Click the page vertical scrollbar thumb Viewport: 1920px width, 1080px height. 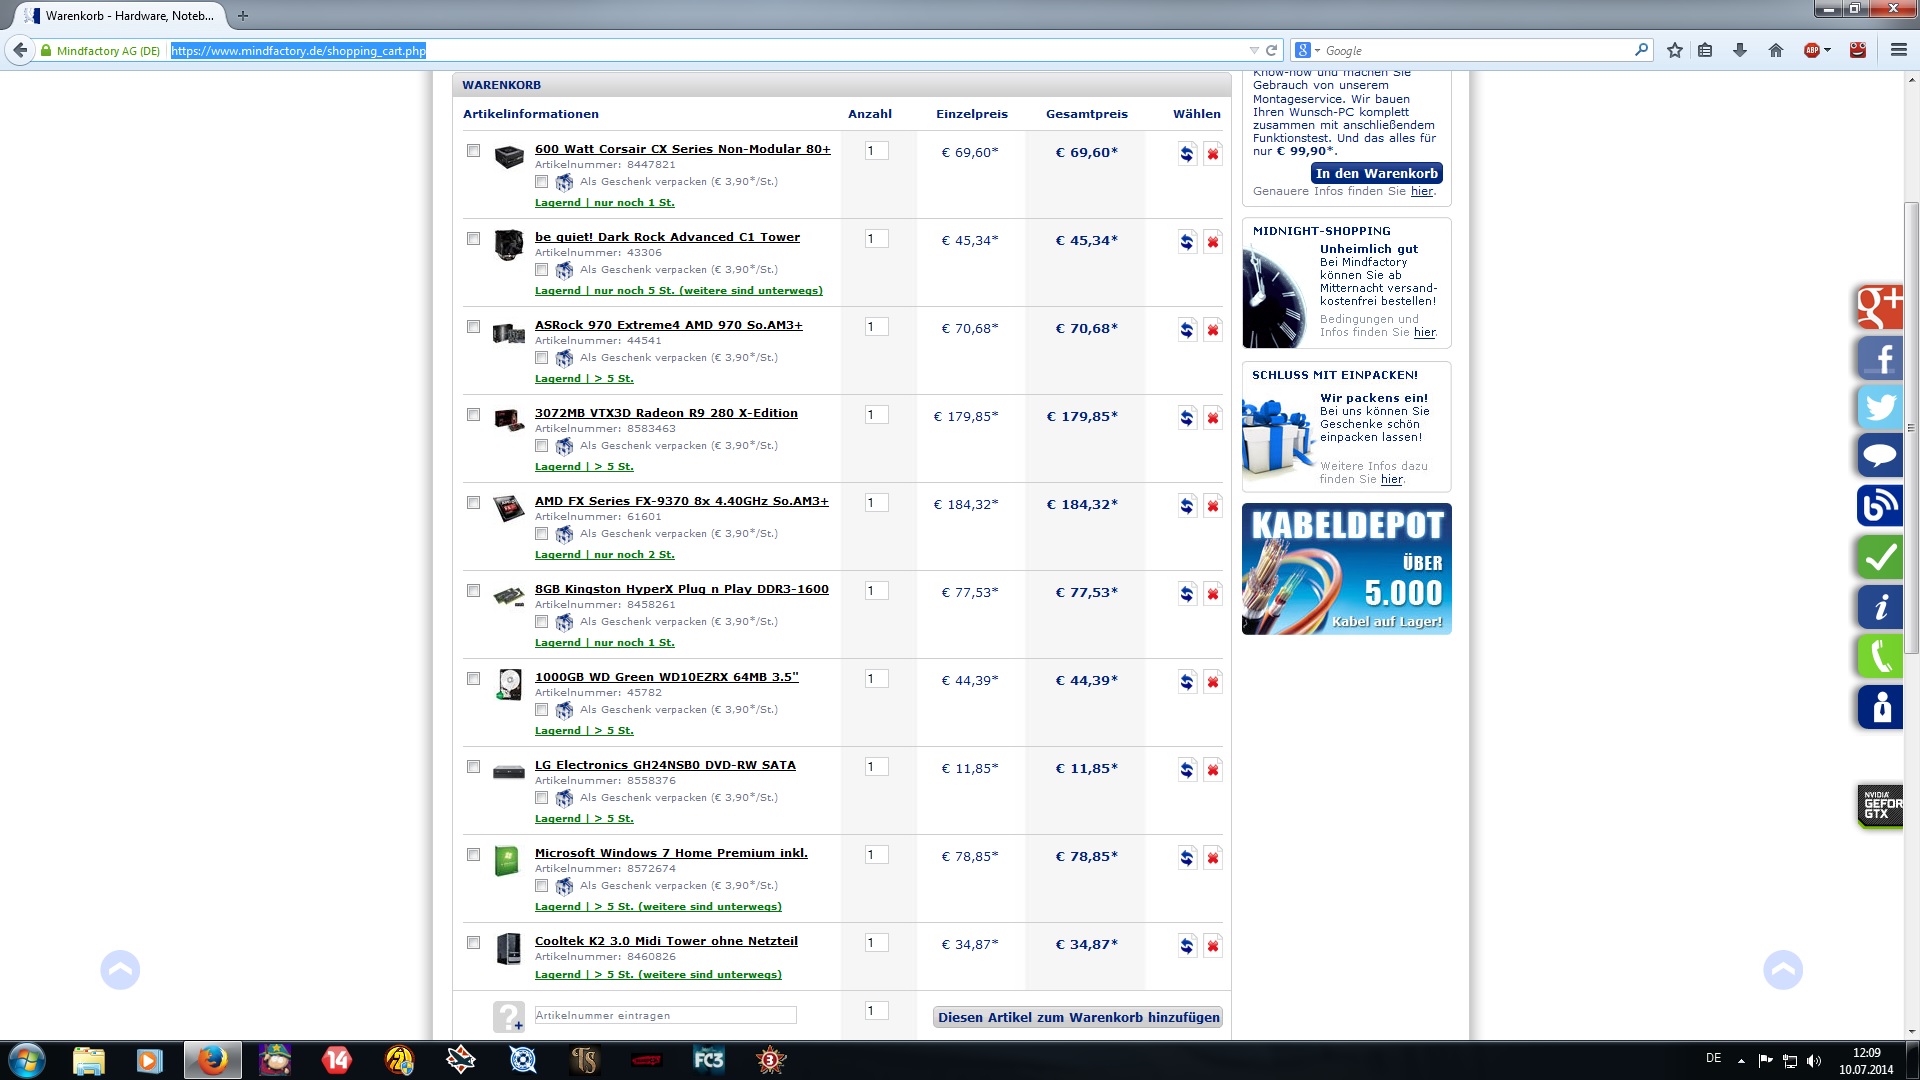pyautogui.click(x=1911, y=428)
